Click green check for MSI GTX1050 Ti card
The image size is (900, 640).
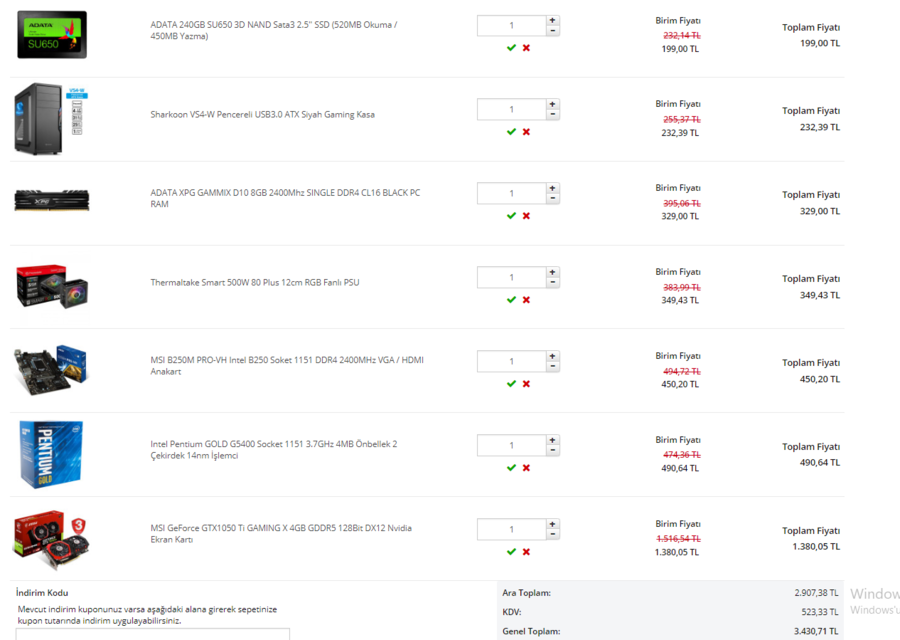click(x=511, y=552)
